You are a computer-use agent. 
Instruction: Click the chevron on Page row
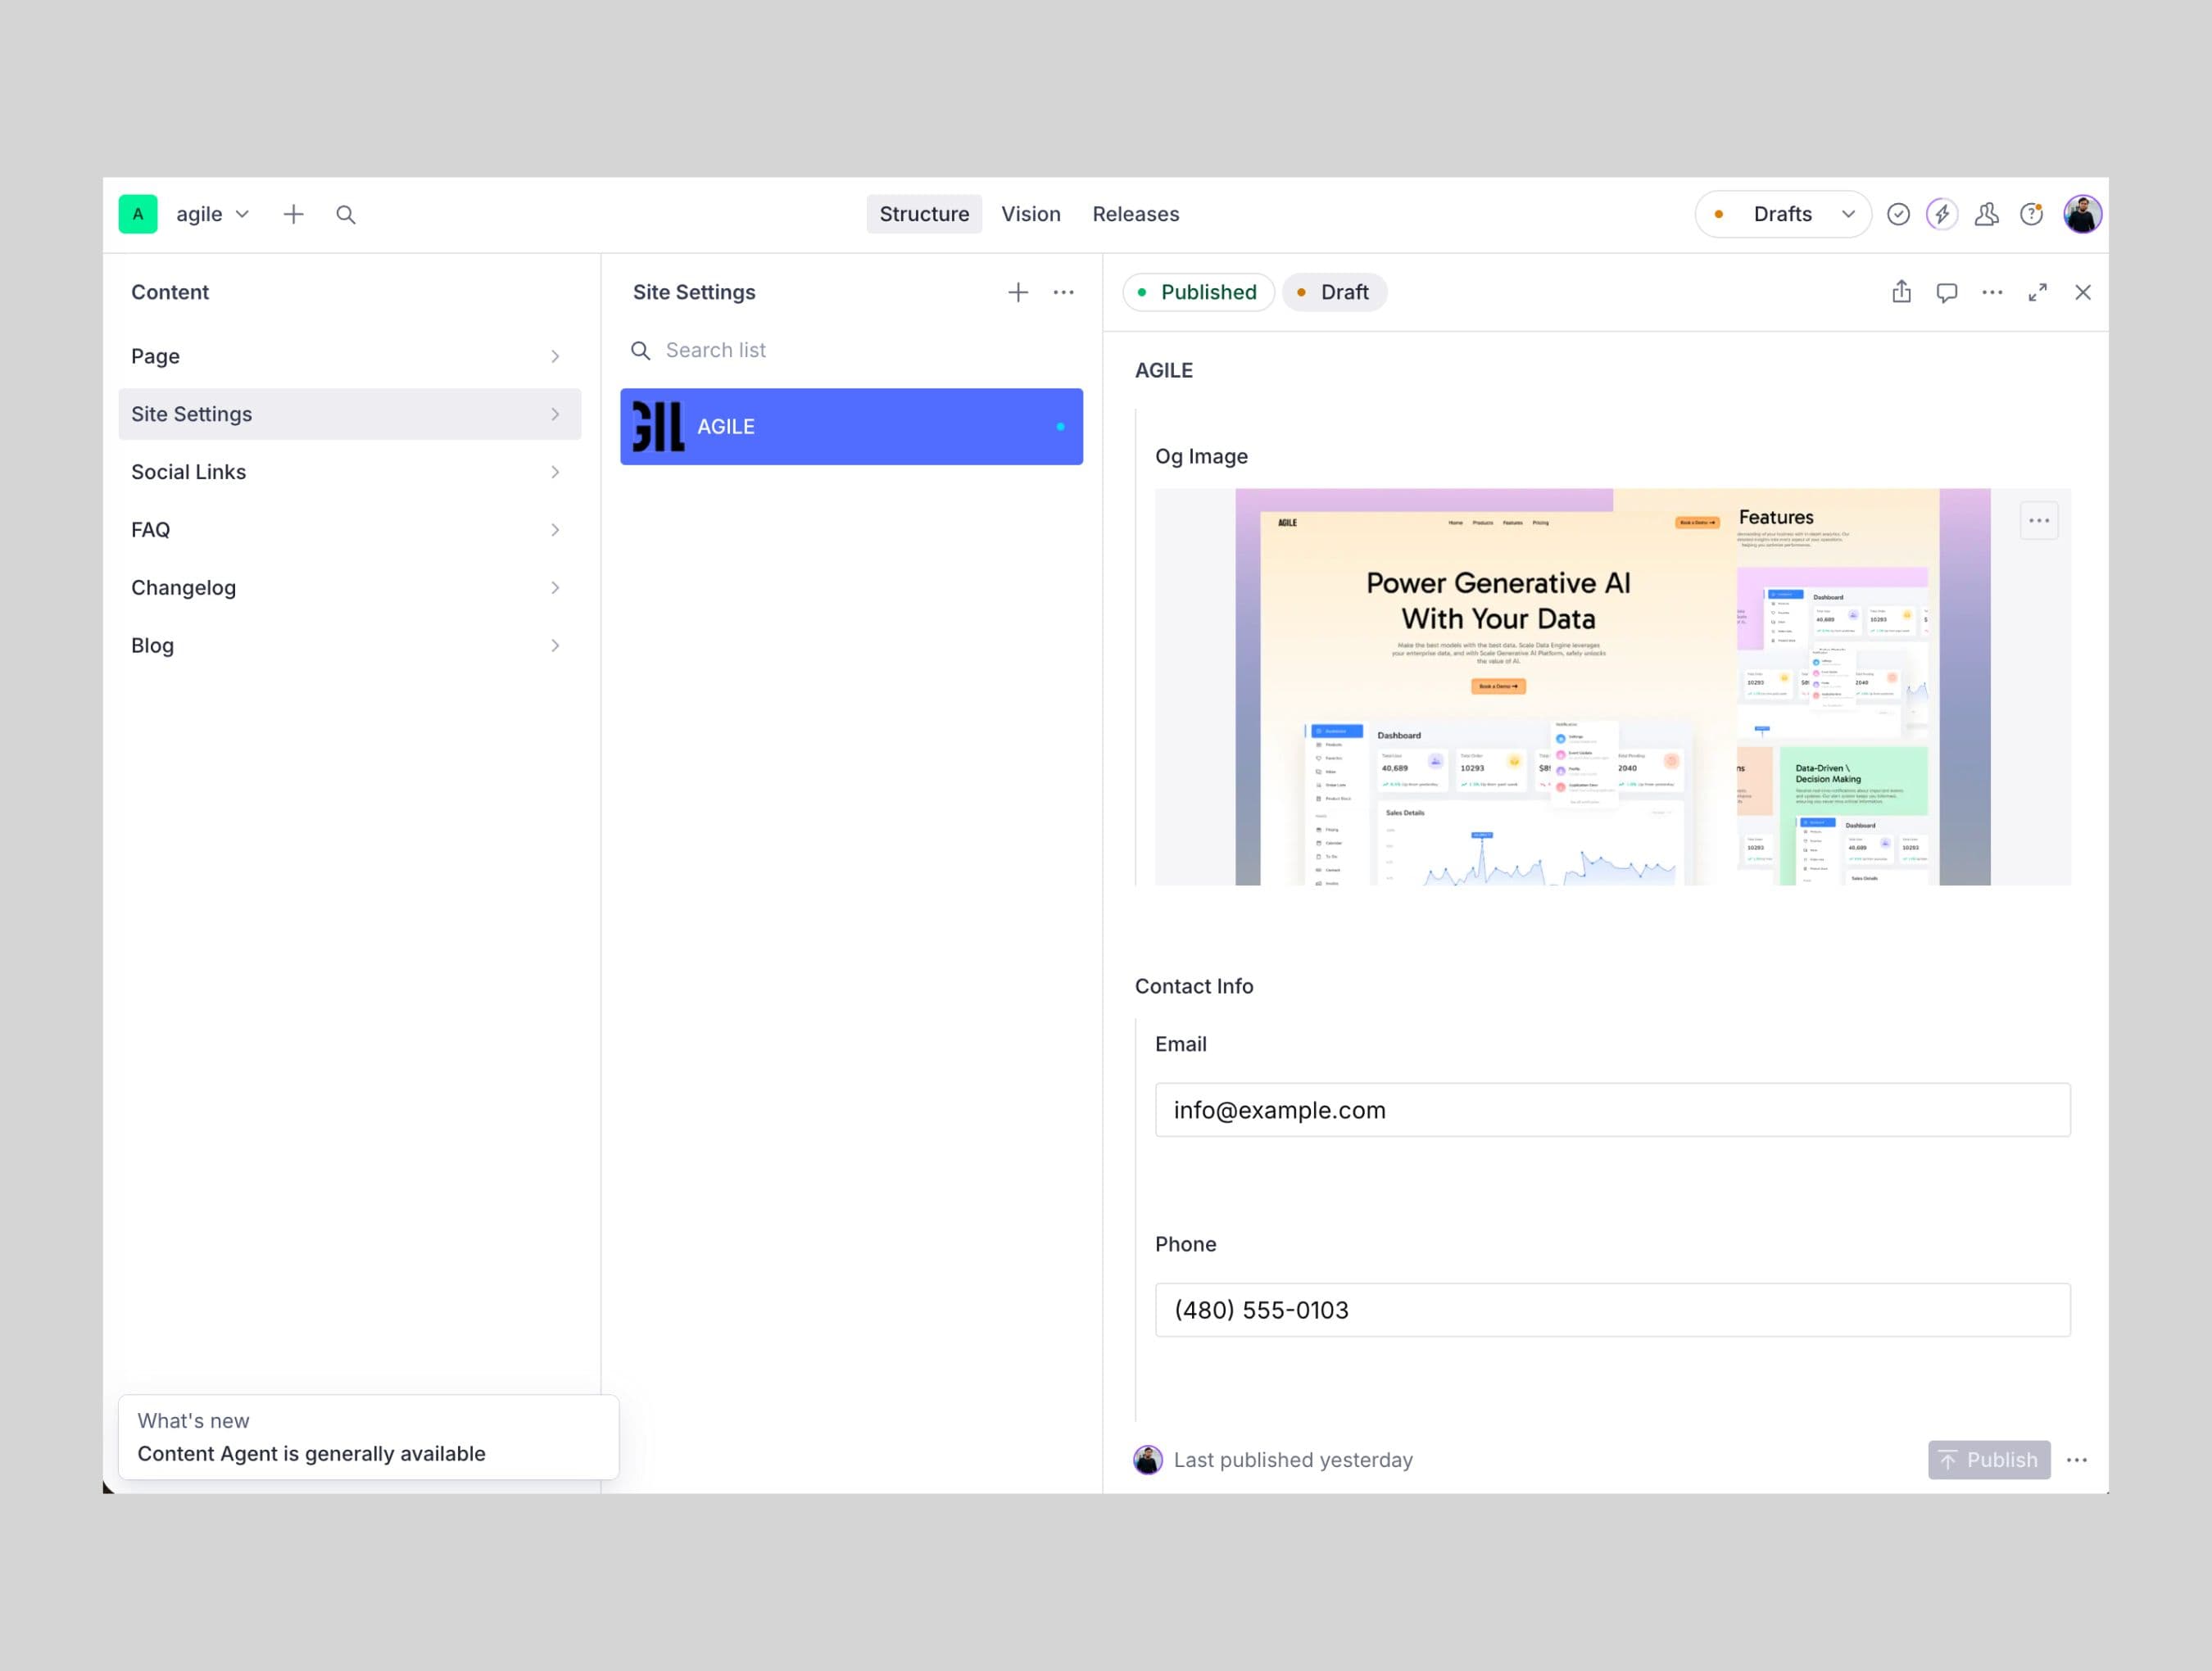pos(555,356)
